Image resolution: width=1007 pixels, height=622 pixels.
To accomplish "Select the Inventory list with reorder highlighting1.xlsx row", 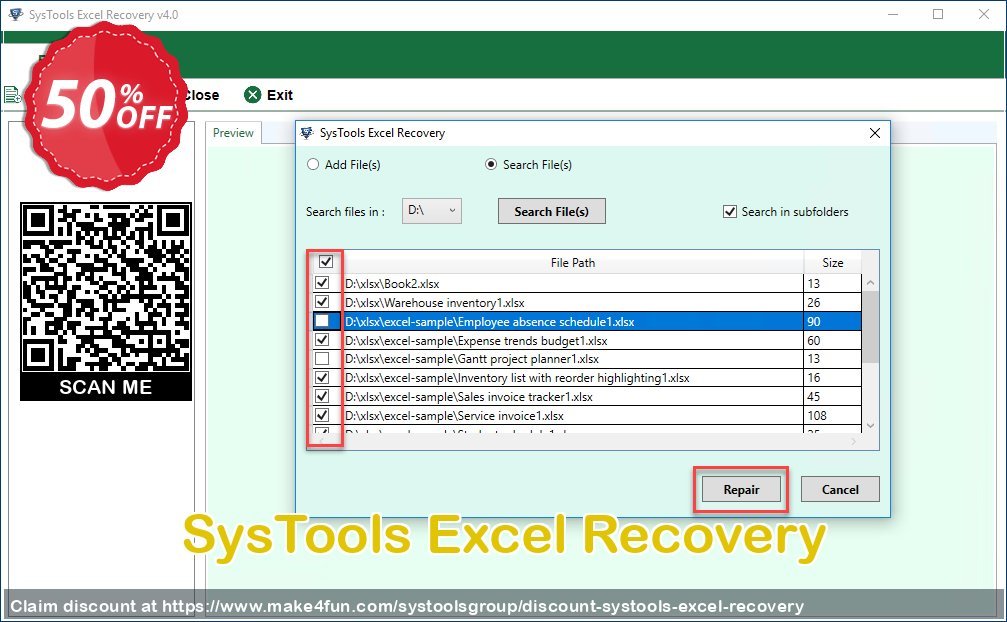I will [587, 377].
